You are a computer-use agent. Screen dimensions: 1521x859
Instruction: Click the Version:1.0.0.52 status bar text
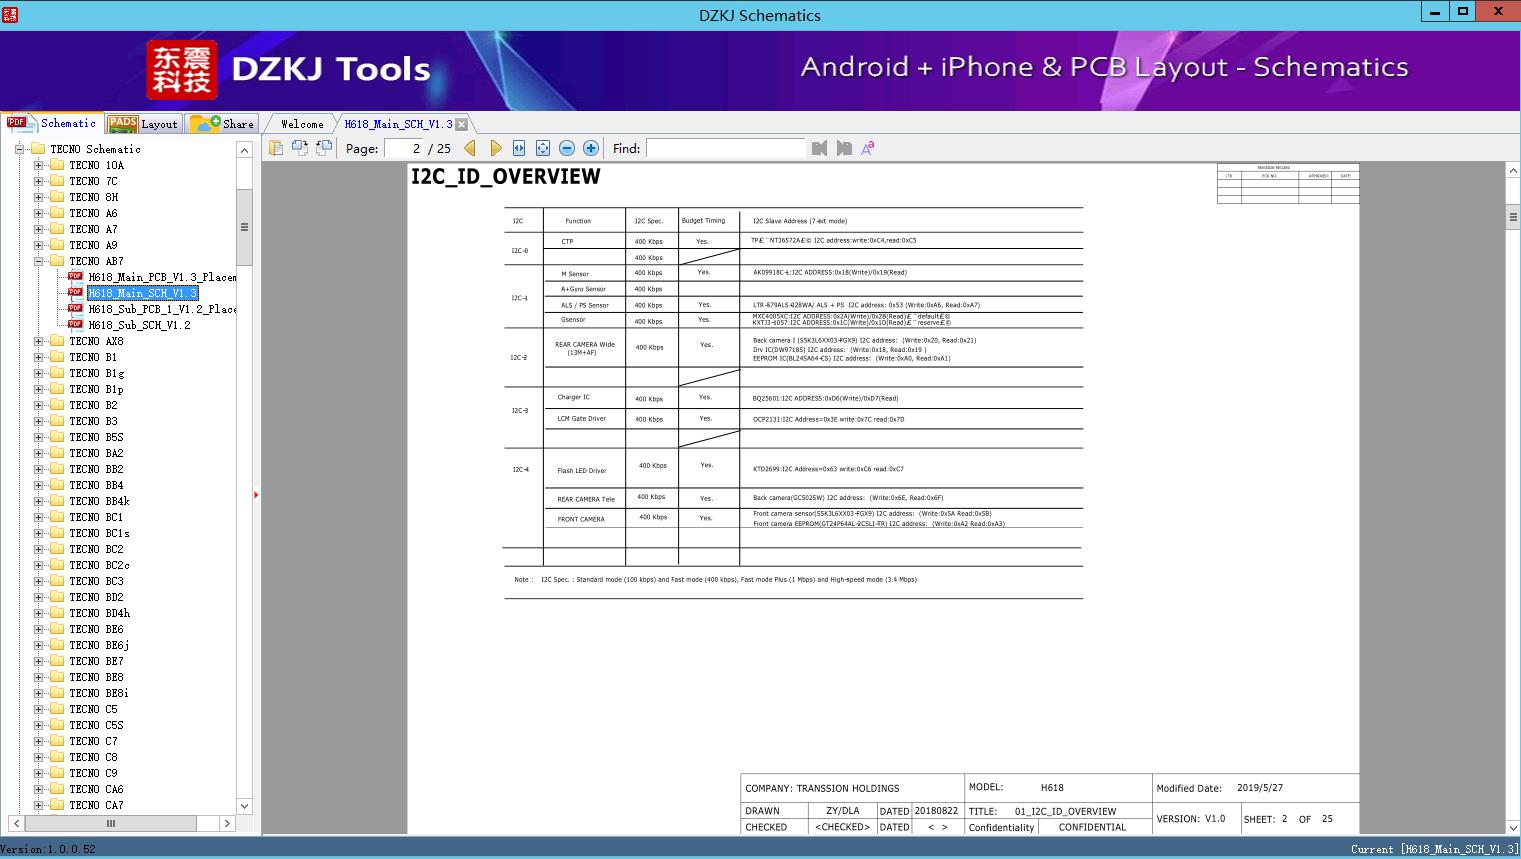[48, 849]
